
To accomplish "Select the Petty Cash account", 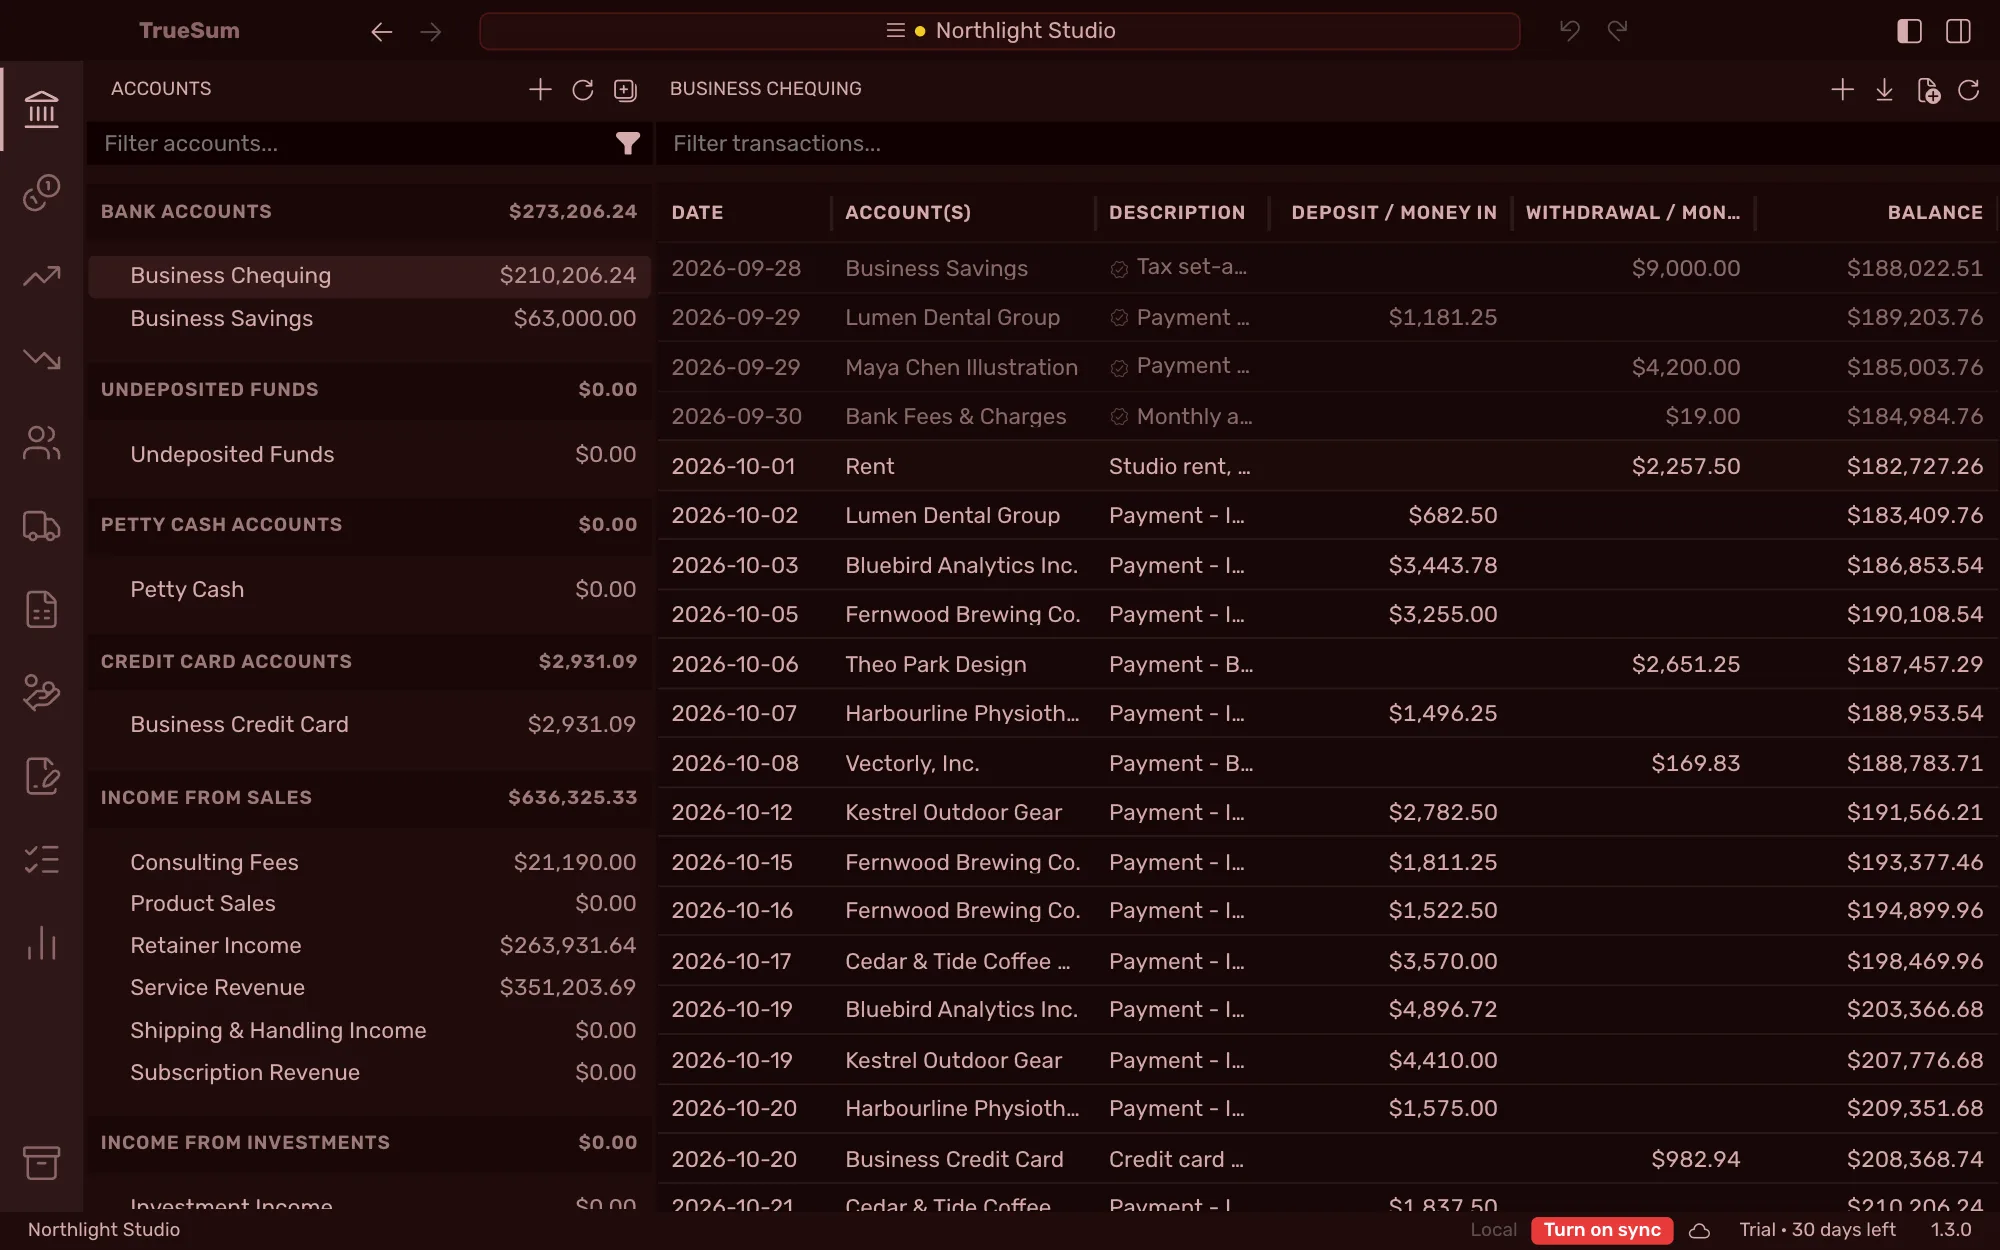I will (369, 590).
